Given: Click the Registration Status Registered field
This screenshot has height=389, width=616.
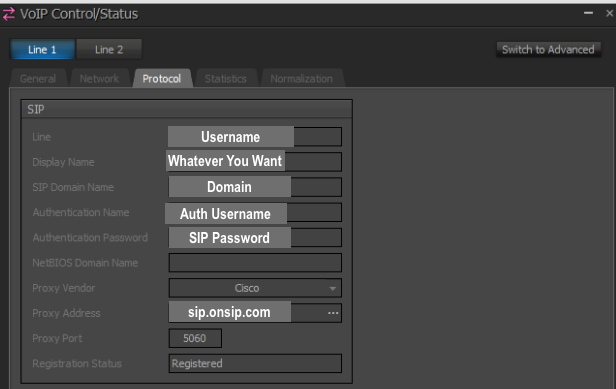Looking at the screenshot, I should click(255, 363).
